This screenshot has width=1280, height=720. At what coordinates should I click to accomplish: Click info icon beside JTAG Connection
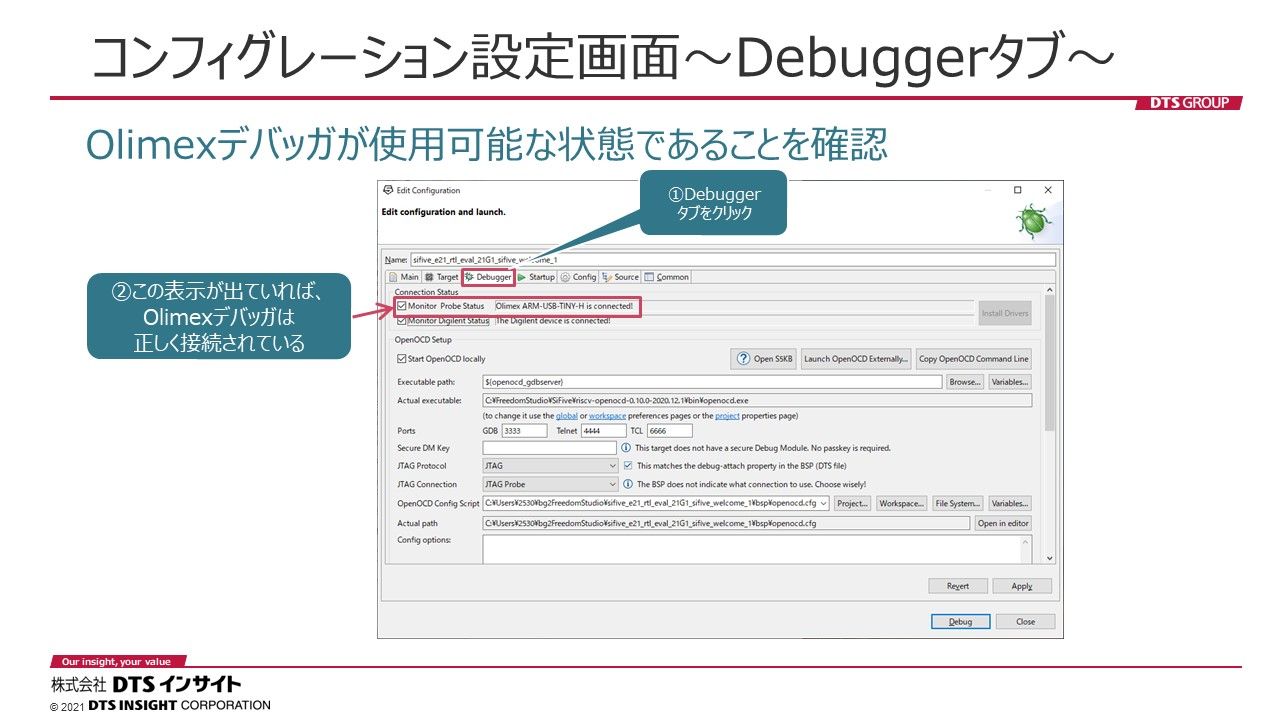pos(627,484)
